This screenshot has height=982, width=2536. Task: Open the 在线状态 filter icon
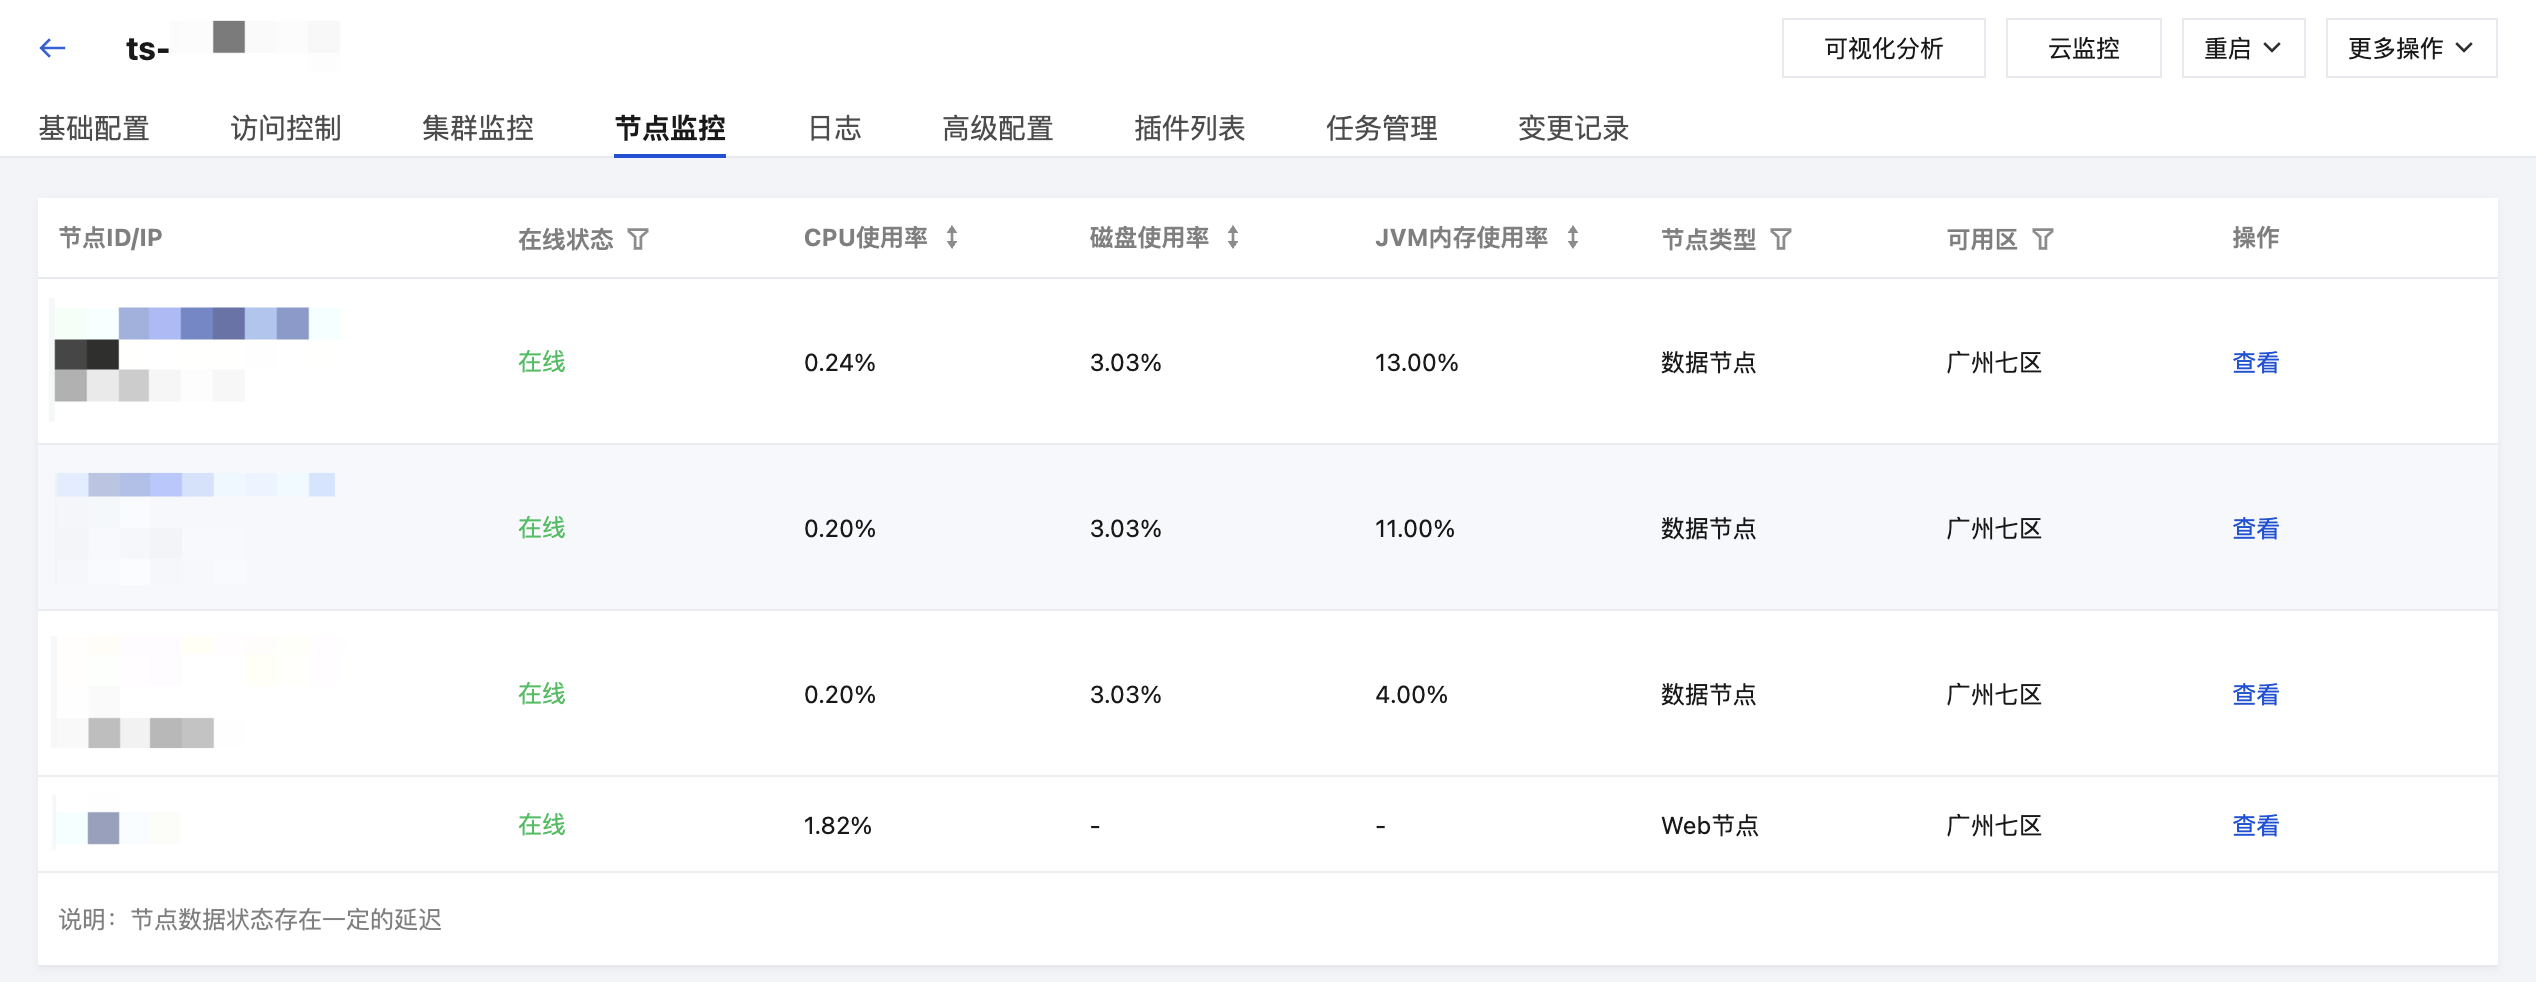pyautogui.click(x=638, y=239)
